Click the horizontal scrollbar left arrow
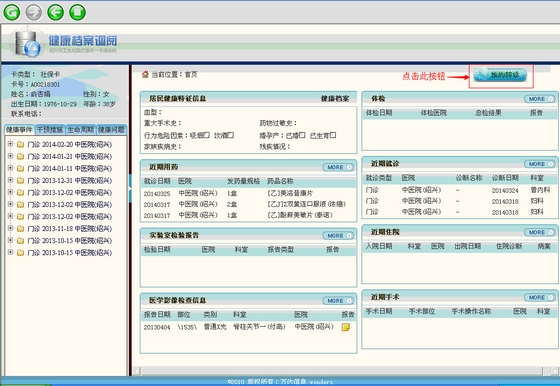Image resolution: width=560 pixels, height=386 pixels. coord(136,371)
